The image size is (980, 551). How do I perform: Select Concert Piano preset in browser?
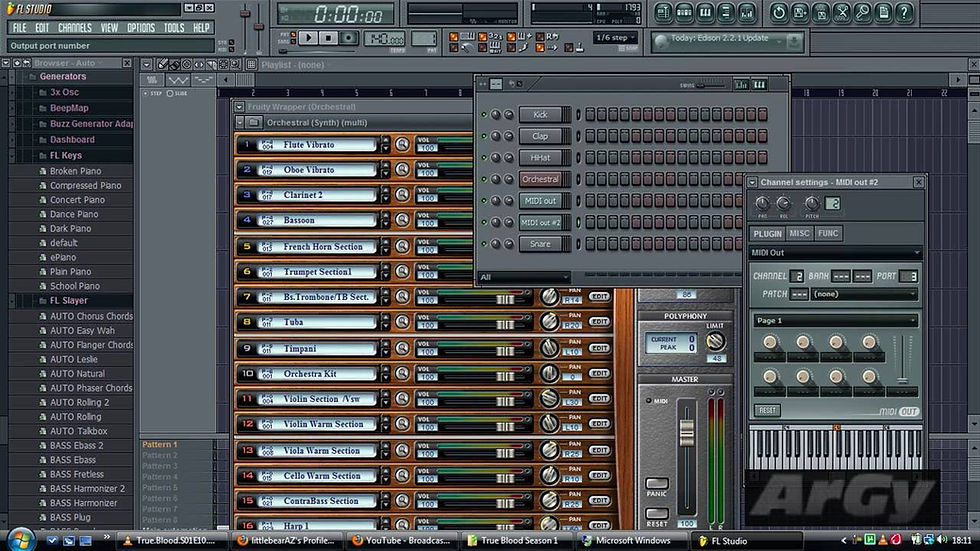pyautogui.click(x=77, y=200)
